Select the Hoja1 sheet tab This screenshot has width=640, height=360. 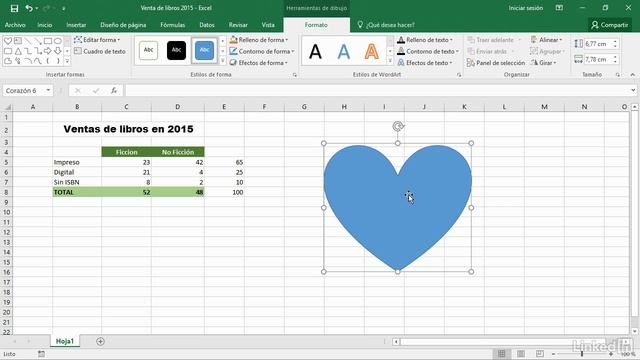(65, 341)
